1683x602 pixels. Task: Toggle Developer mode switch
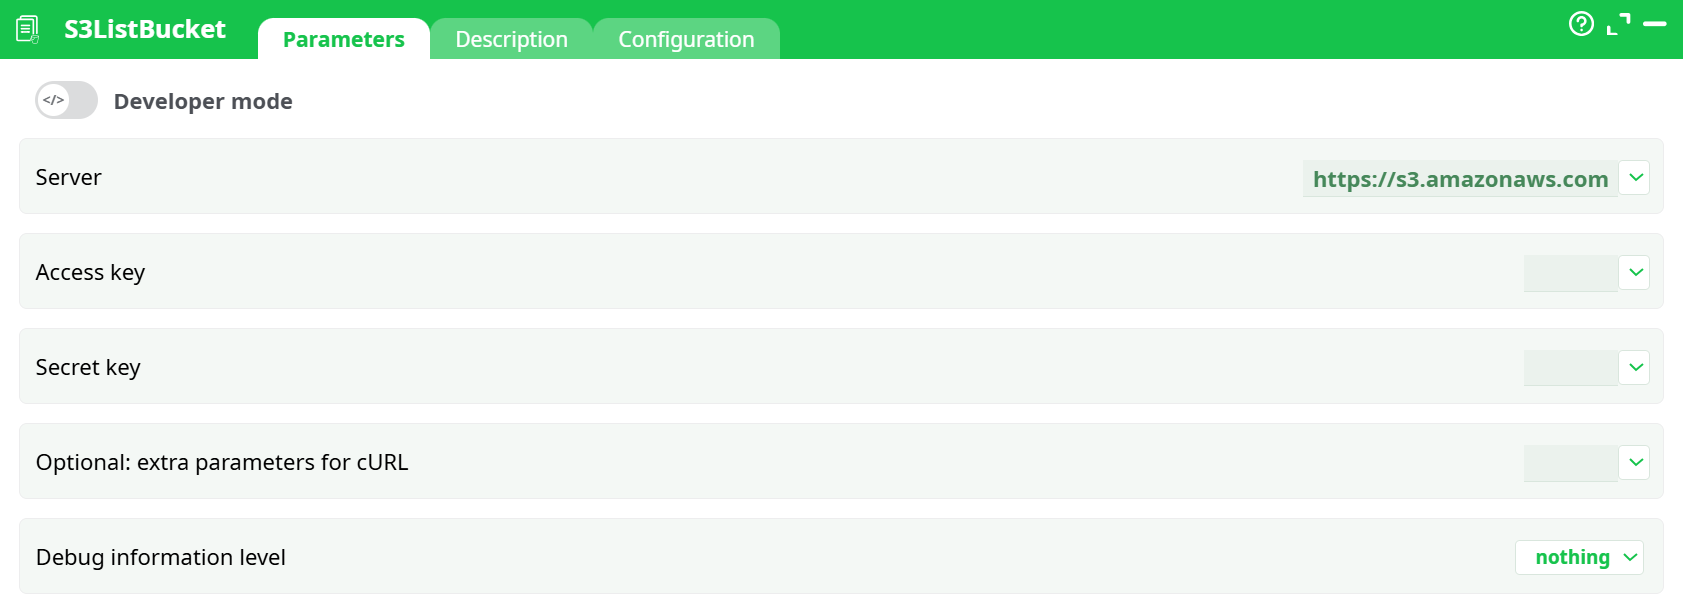(x=67, y=100)
